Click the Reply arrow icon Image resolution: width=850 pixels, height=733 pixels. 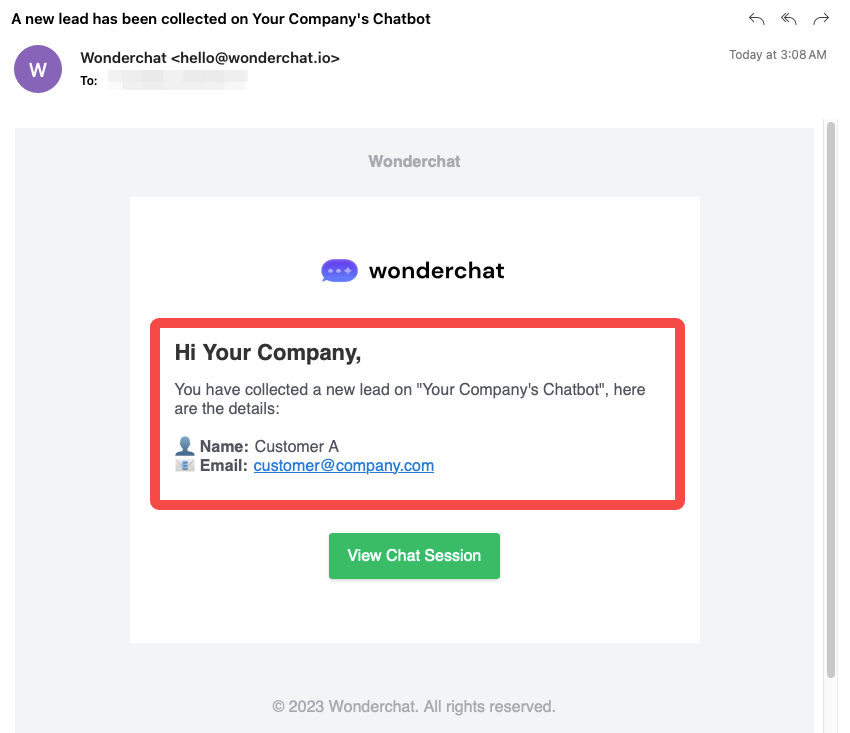point(757,19)
